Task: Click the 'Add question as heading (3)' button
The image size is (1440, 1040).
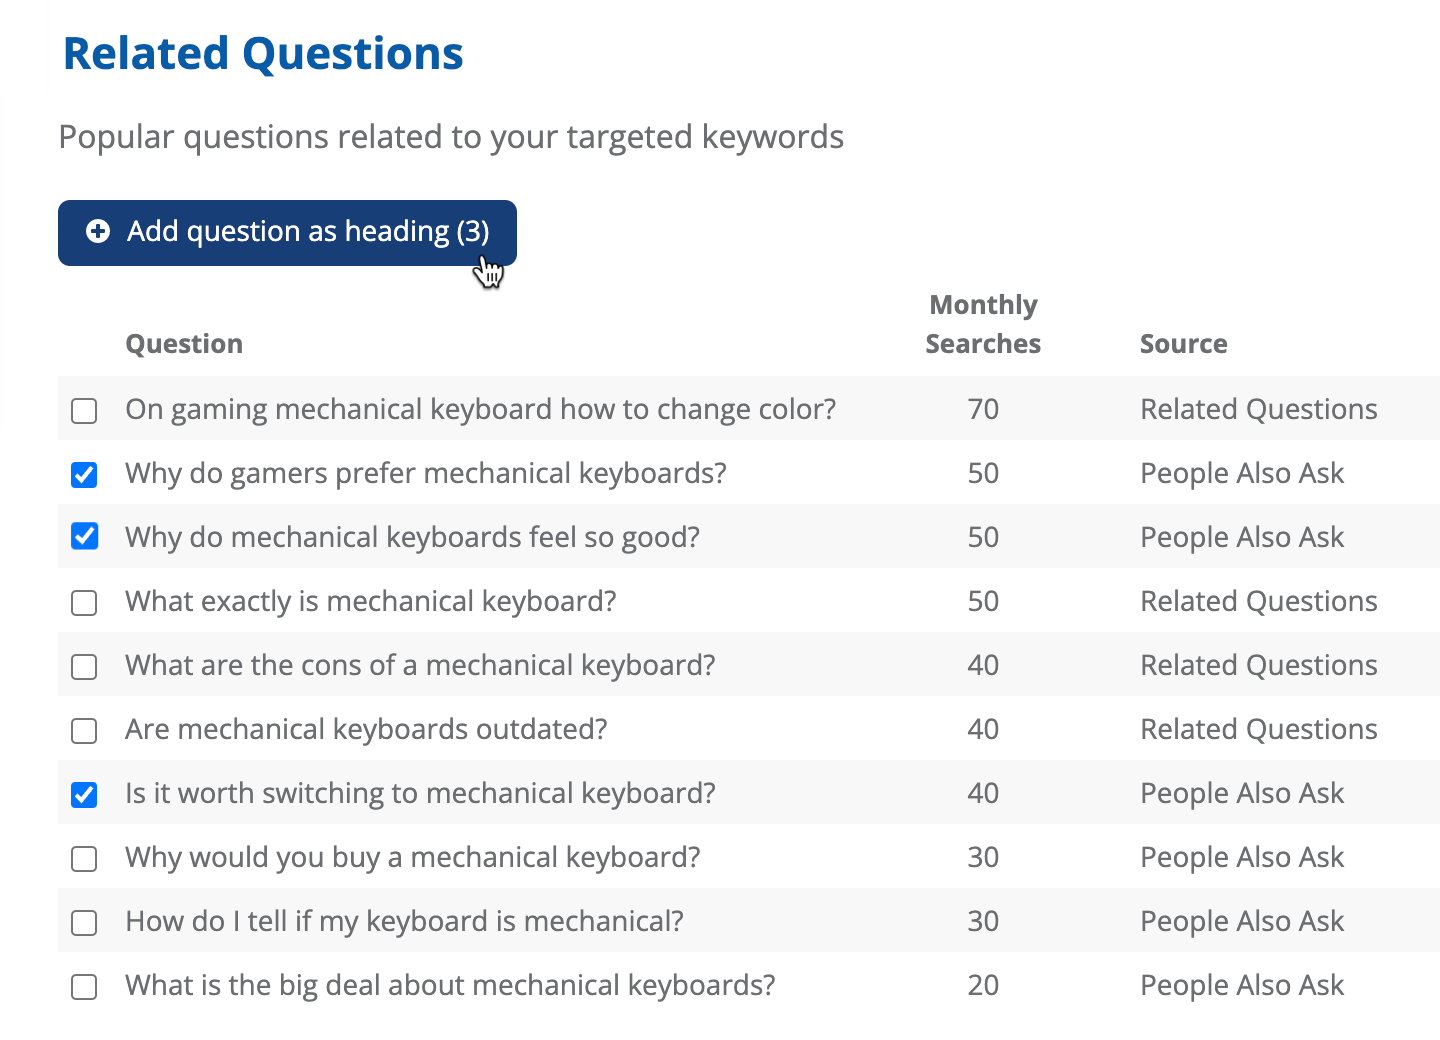Action: (x=287, y=233)
